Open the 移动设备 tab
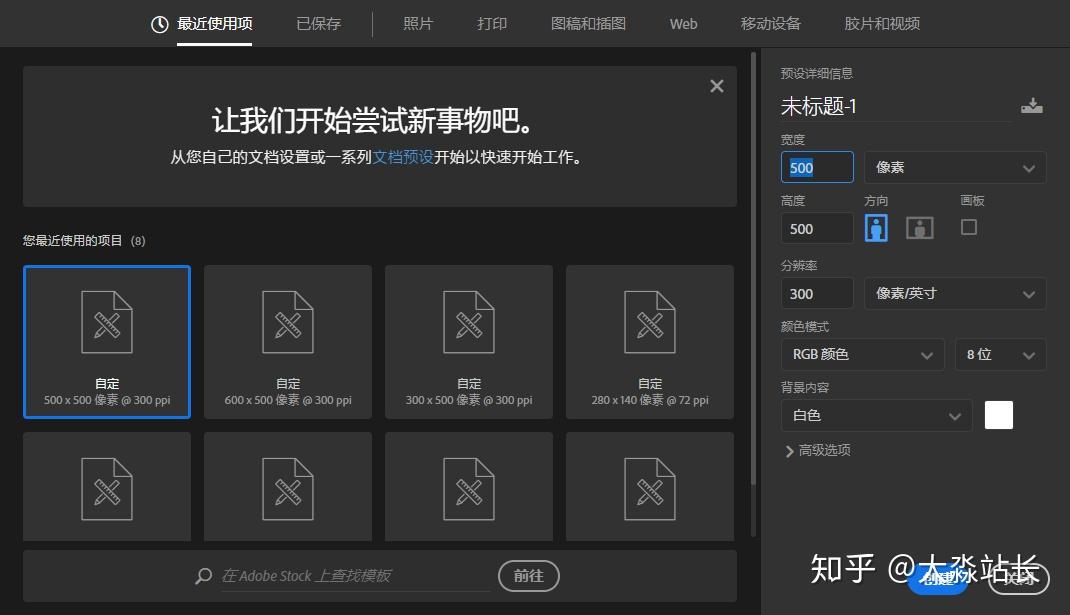This screenshot has height=615, width=1070. 770,24
